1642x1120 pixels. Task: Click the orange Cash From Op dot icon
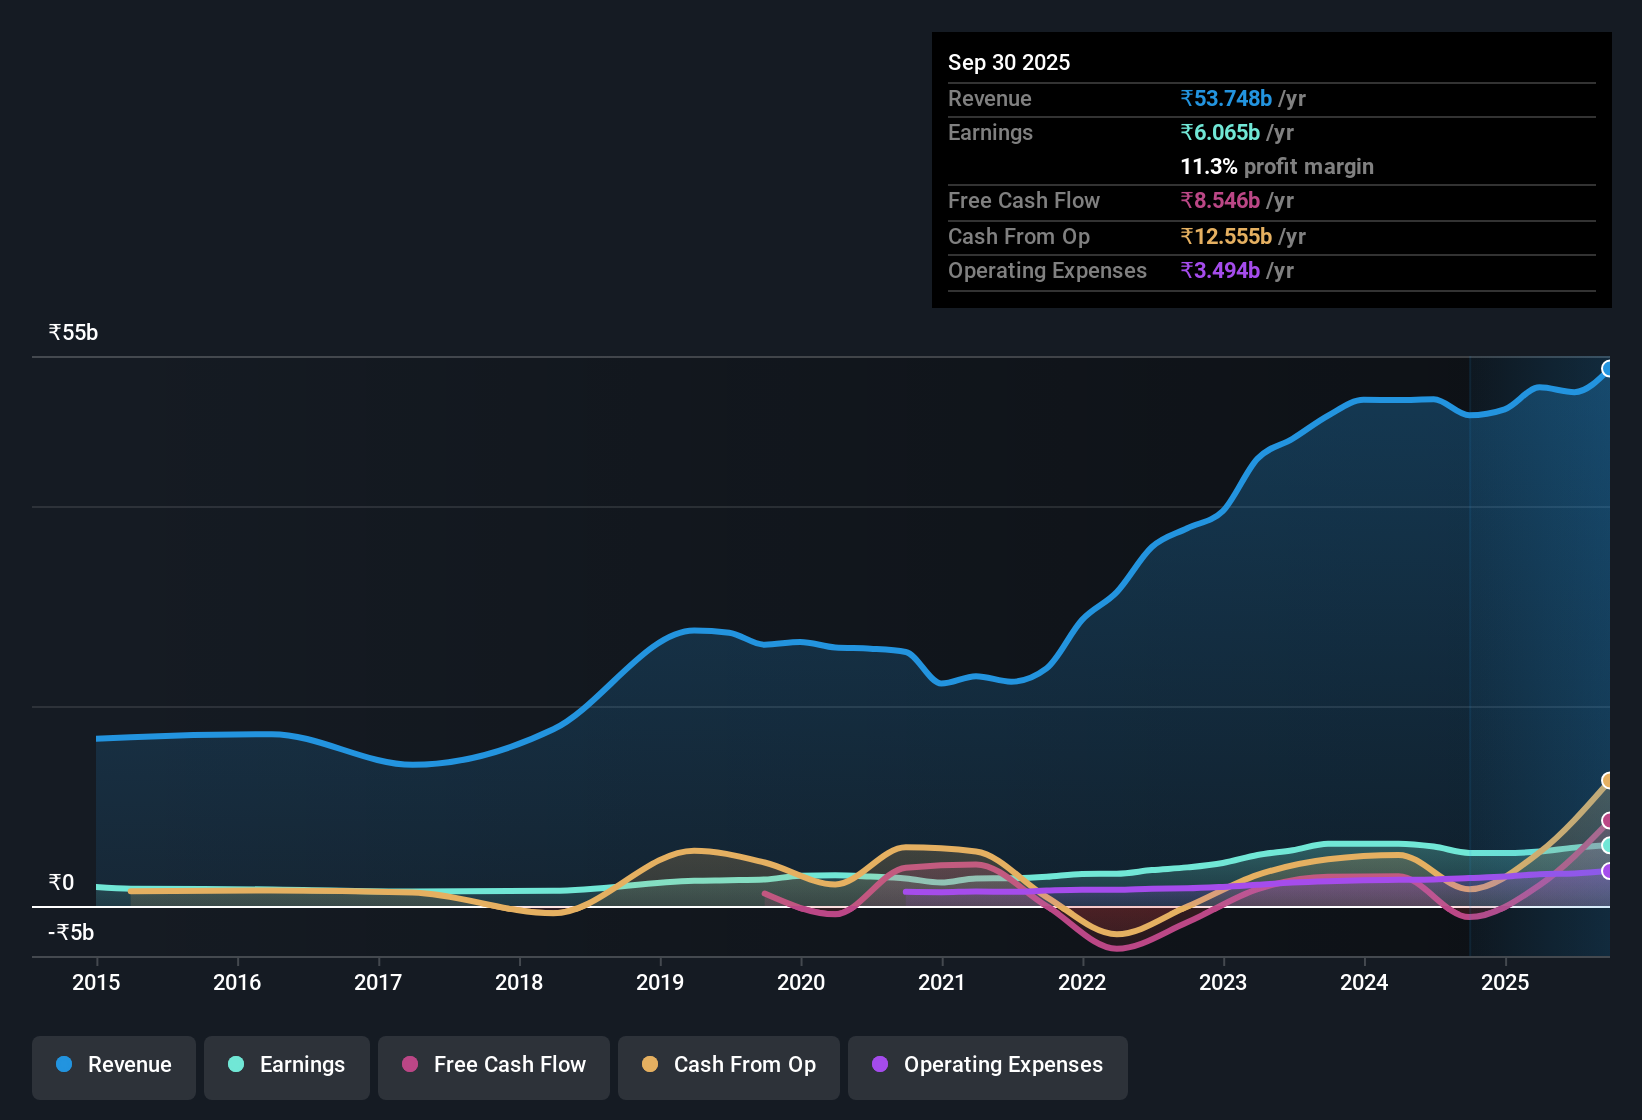click(651, 1065)
